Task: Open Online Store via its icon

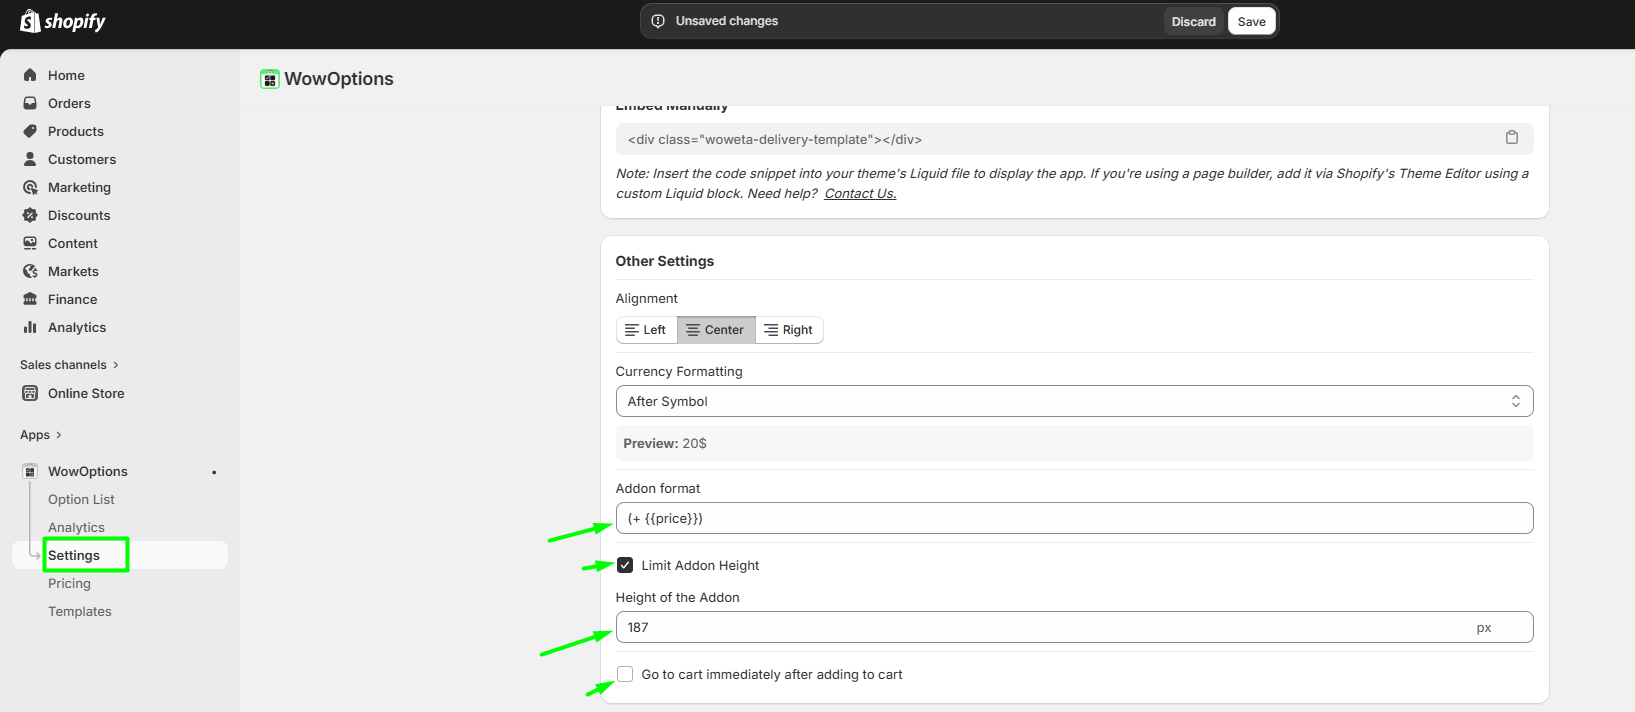Action: point(30,393)
